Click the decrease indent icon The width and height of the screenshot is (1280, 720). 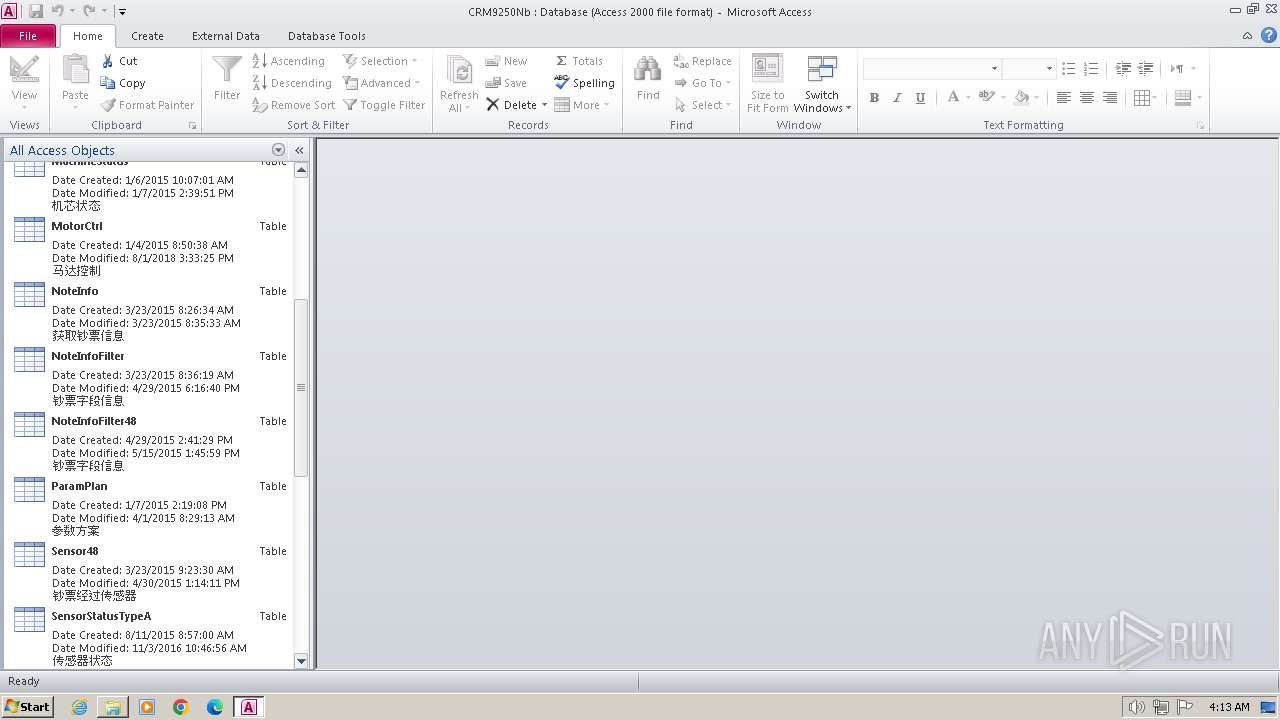tap(1123, 69)
